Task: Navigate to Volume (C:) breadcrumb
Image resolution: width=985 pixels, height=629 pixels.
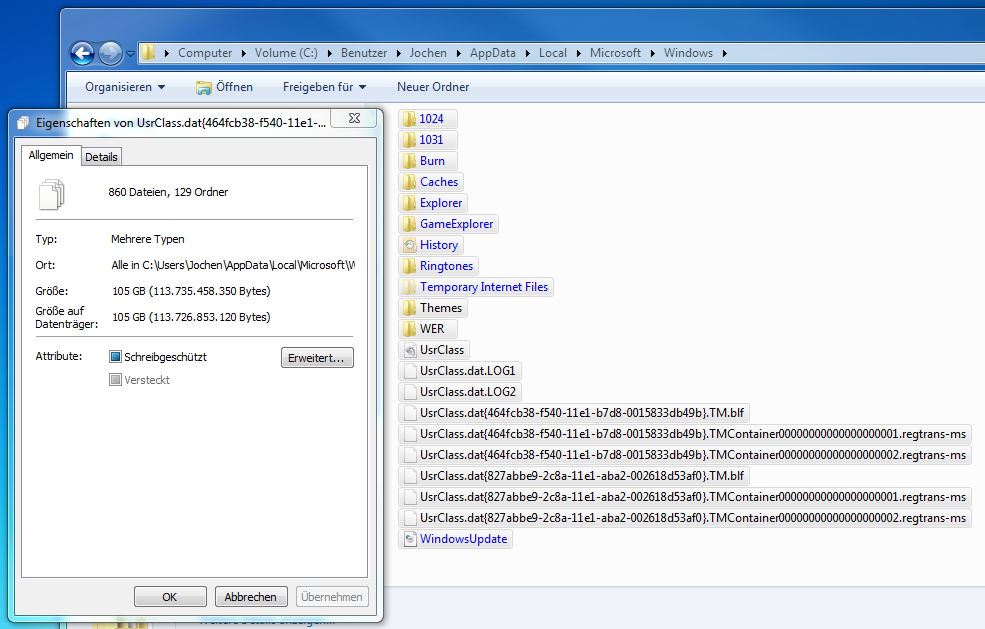Action: 286,53
